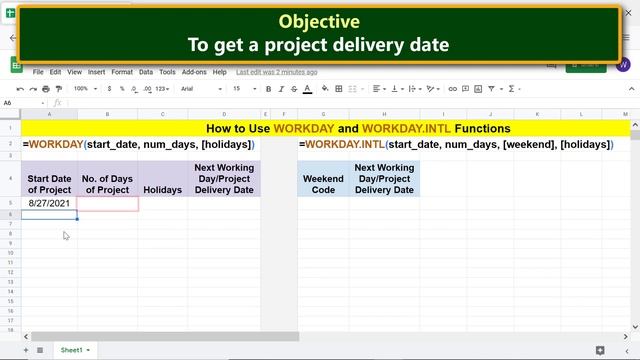
Task: Click the Redo icon in toolbar
Action: pyautogui.click(x=33, y=89)
